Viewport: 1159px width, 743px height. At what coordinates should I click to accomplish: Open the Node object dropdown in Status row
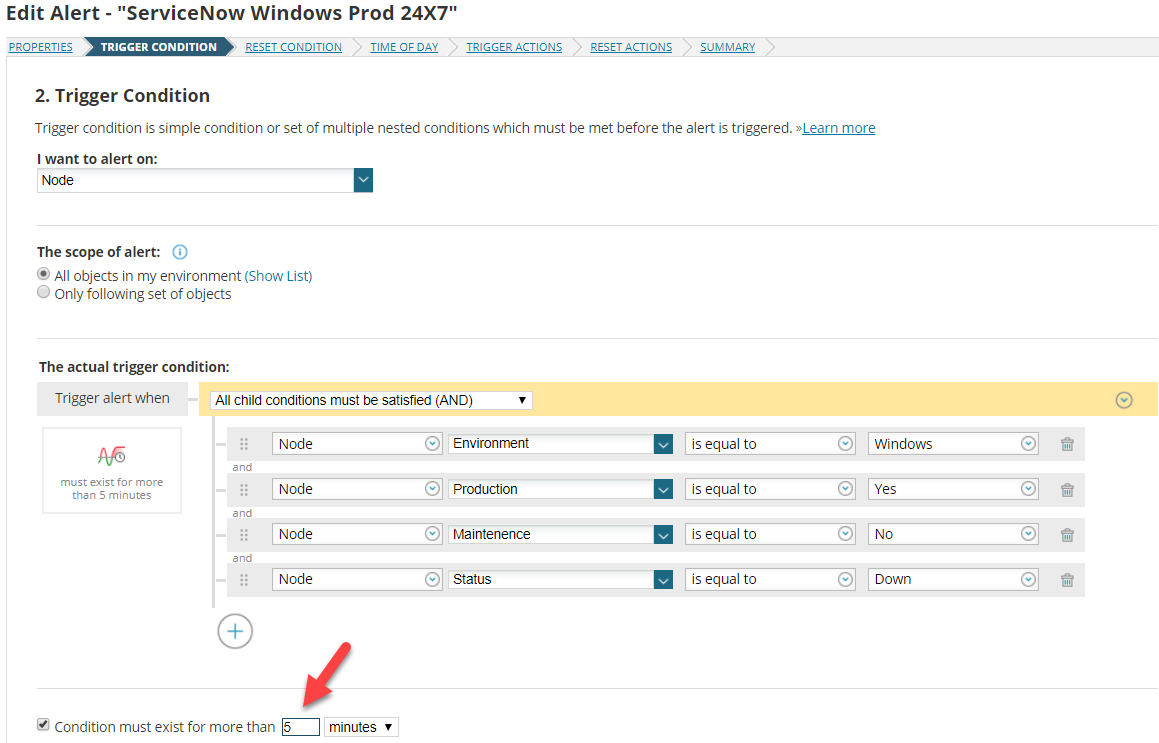point(357,579)
